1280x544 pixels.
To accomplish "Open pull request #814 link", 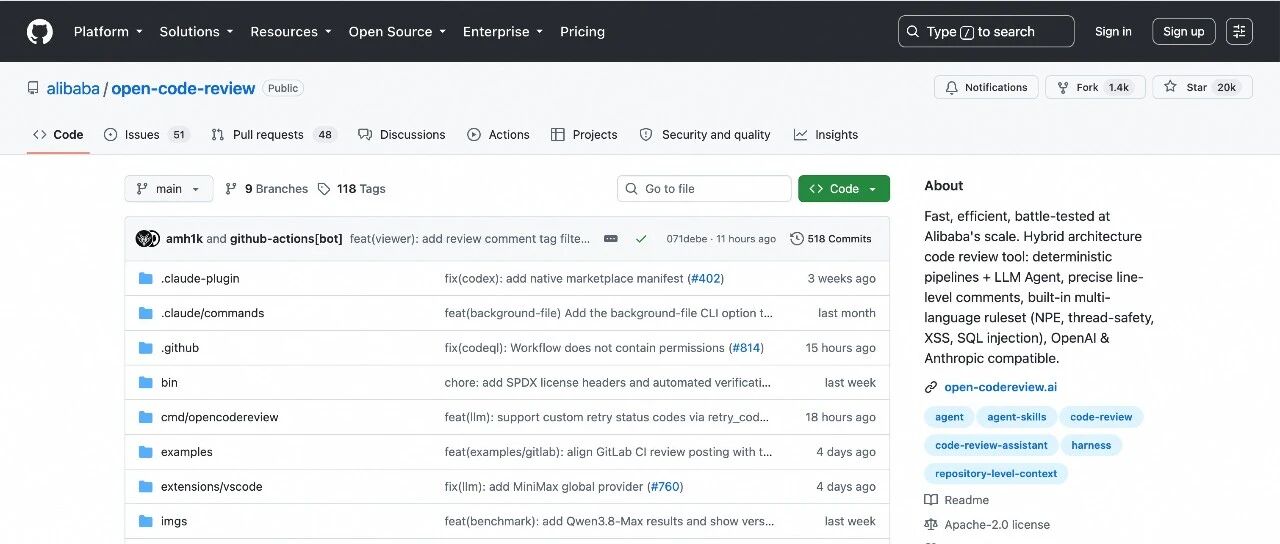I will [746, 348].
